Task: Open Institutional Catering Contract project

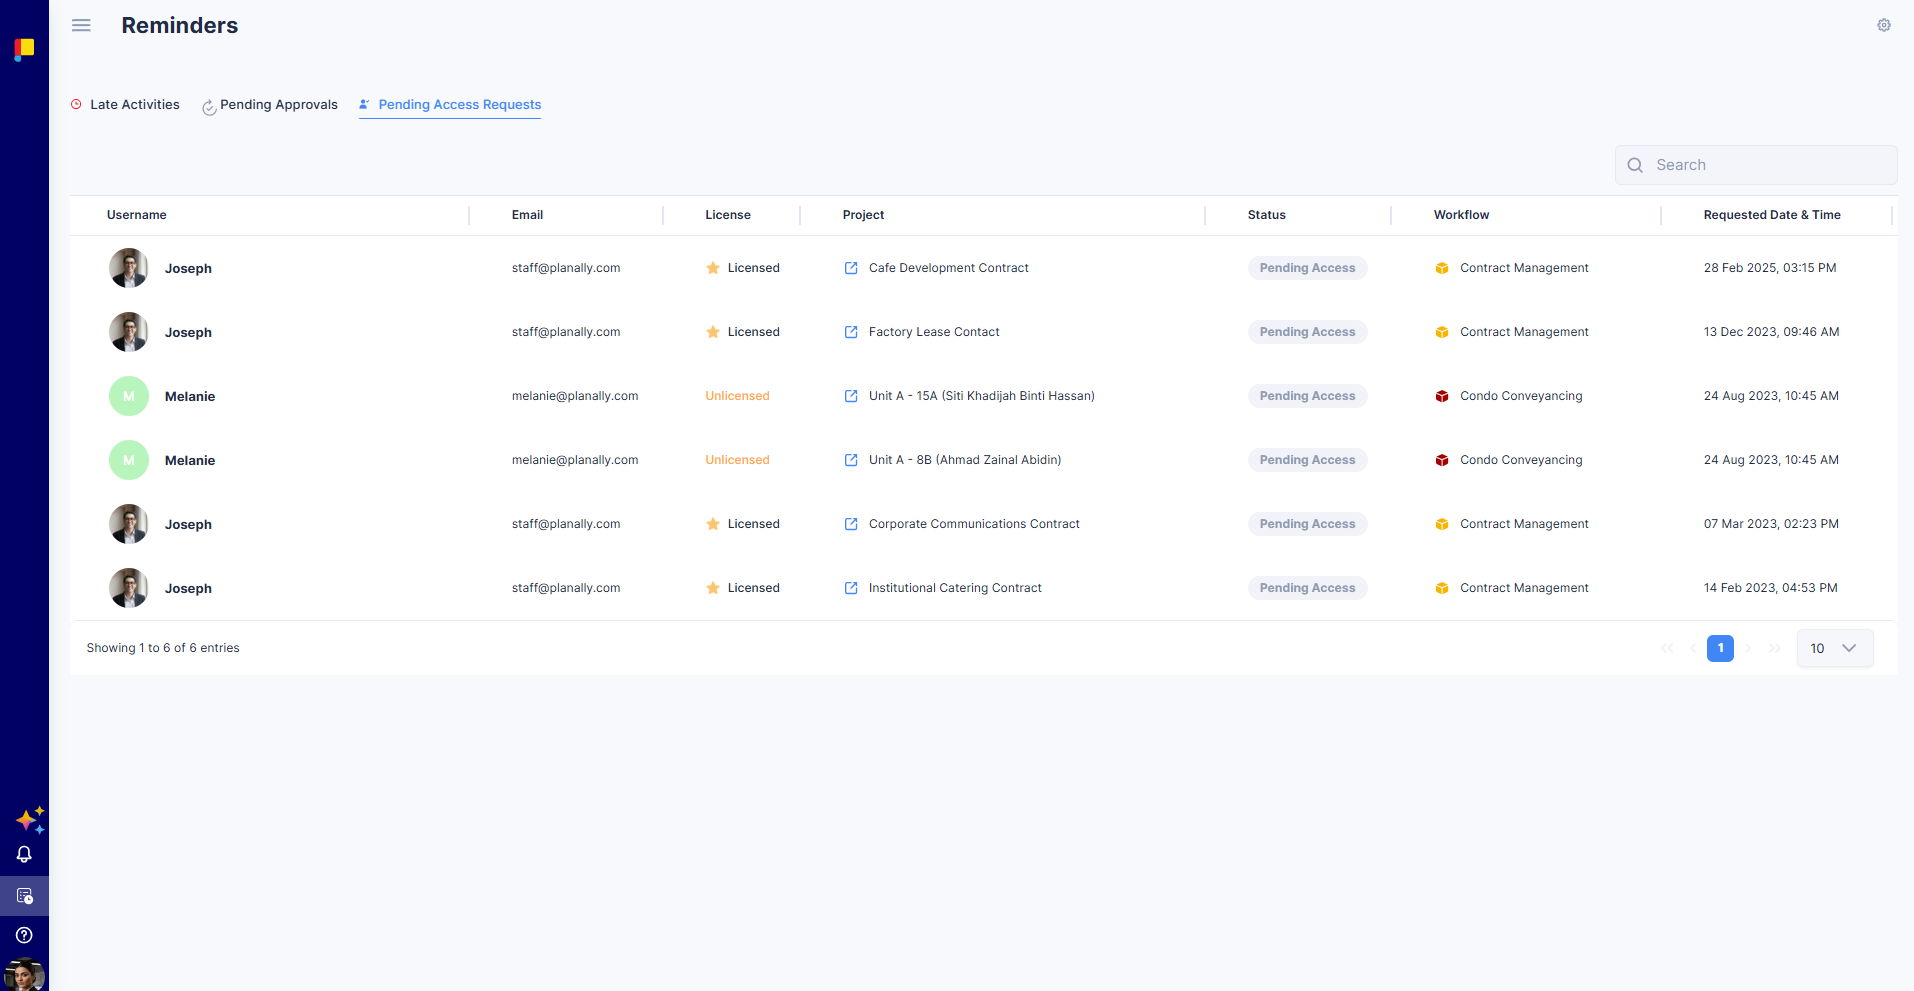Action: click(955, 588)
